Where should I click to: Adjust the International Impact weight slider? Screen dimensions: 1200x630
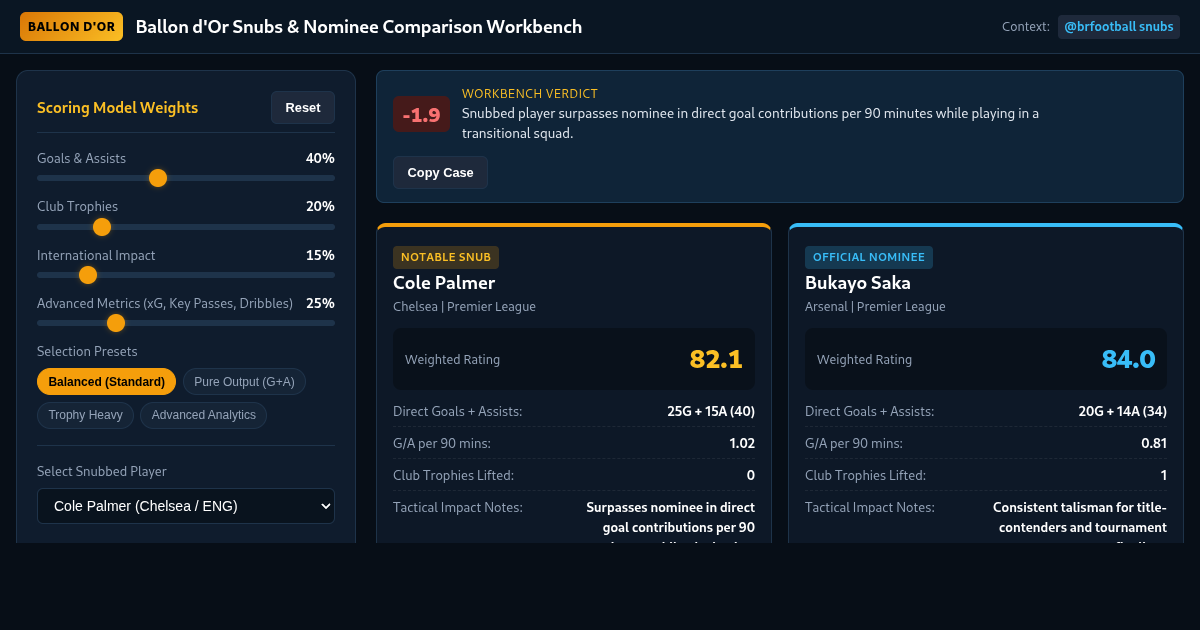(186, 274)
